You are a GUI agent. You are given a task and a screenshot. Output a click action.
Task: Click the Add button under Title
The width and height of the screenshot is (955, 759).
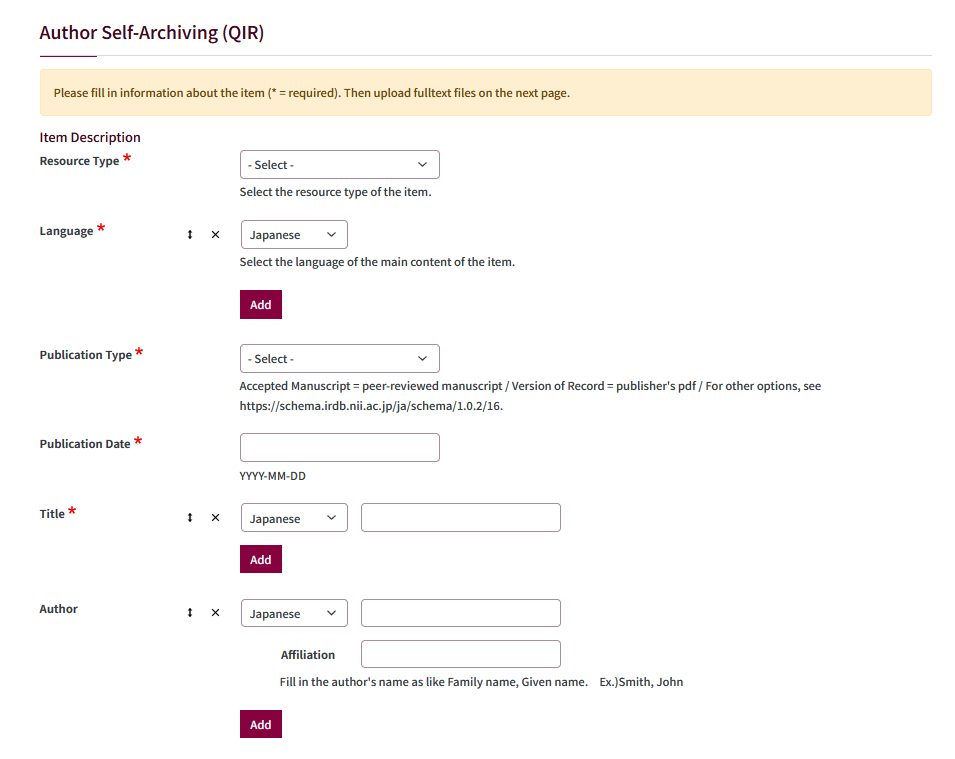tap(261, 559)
